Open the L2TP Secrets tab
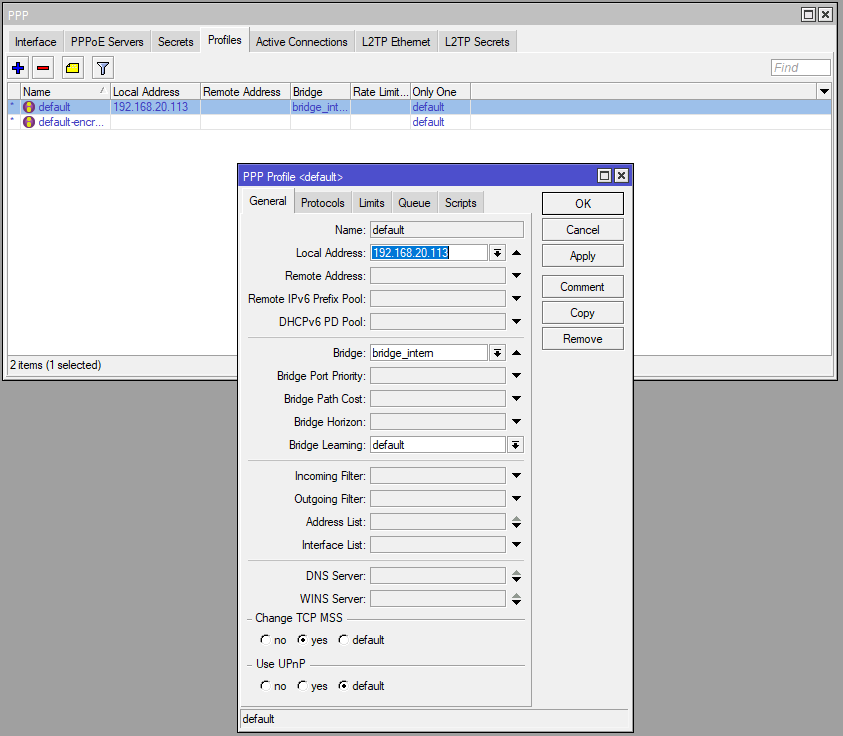The height and width of the screenshot is (736, 843). (x=477, y=42)
